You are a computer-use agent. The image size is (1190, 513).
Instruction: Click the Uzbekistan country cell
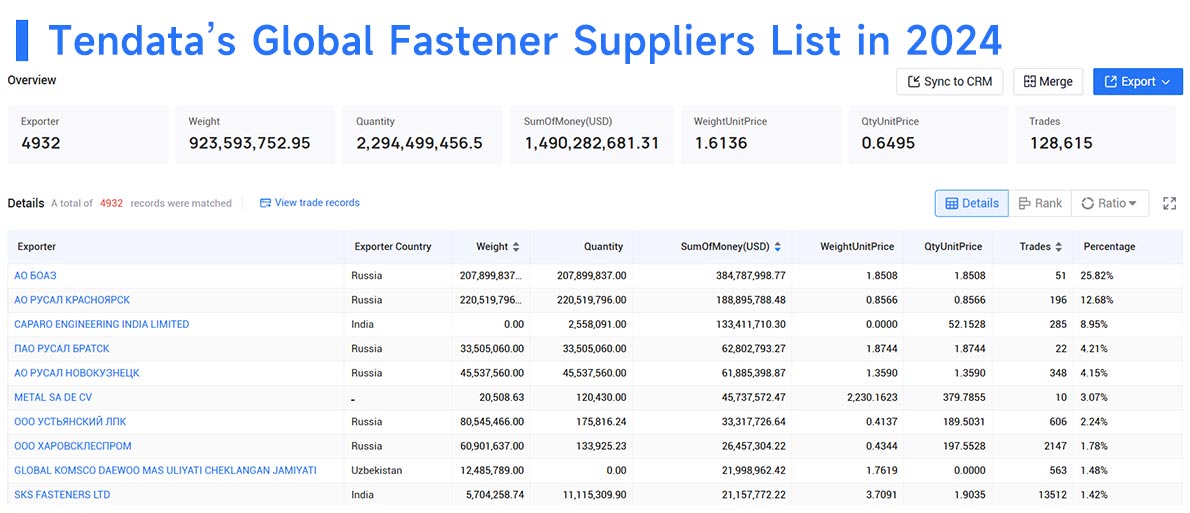click(376, 471)
